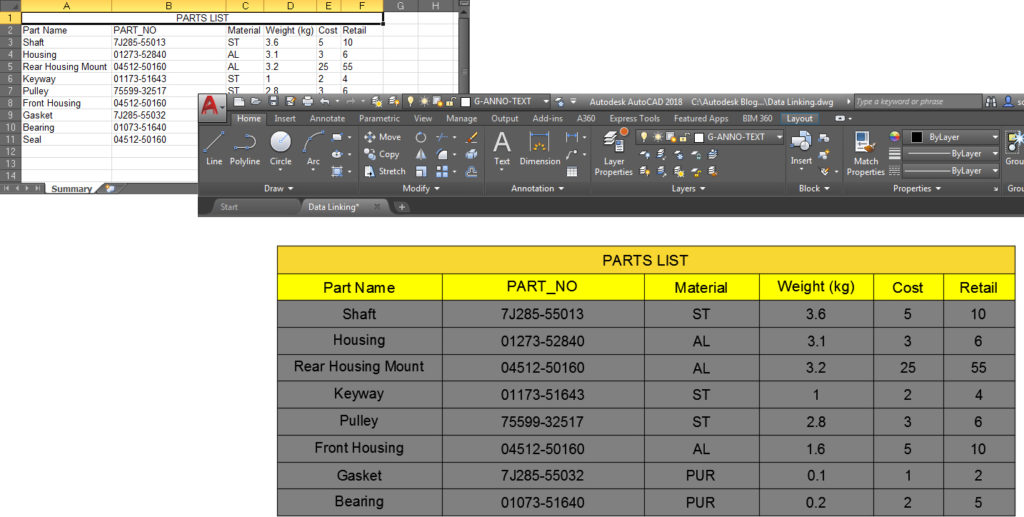Click the keyword search input field
The height and width of the screenshot is (517, 1024).
[x=918, y=101]
